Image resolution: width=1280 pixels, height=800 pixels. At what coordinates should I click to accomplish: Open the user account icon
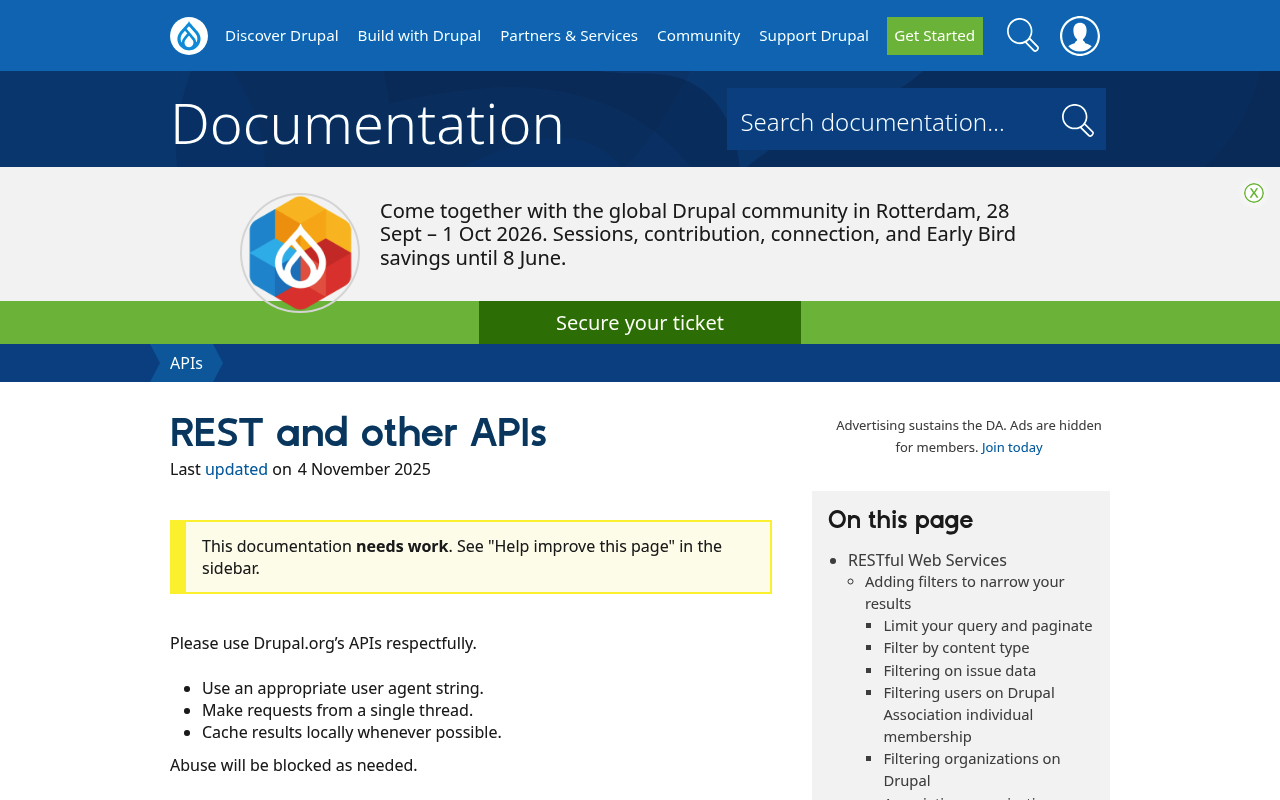pos(1080,36)
